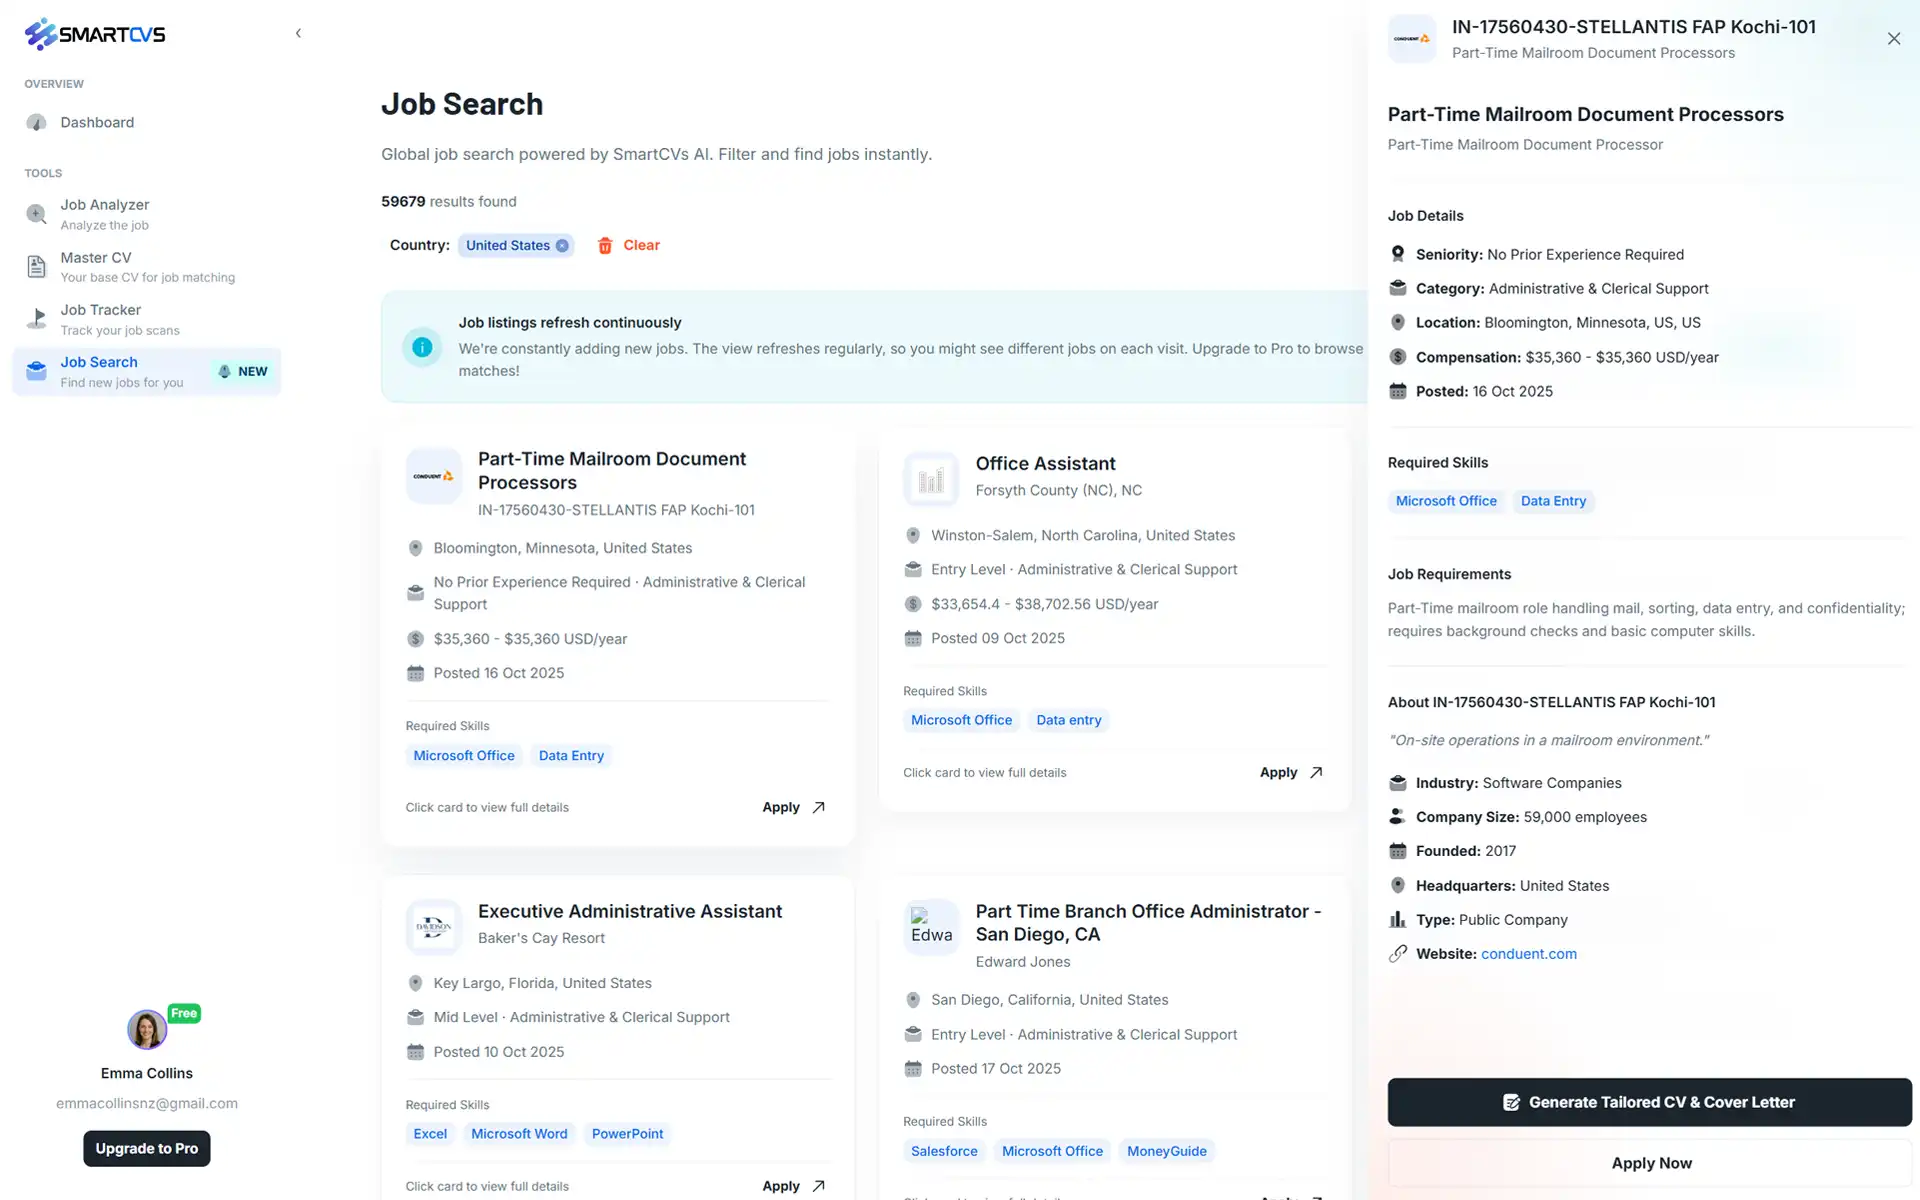Click the SmartCVs logo
The image size is (1920, 1200).
93,33
